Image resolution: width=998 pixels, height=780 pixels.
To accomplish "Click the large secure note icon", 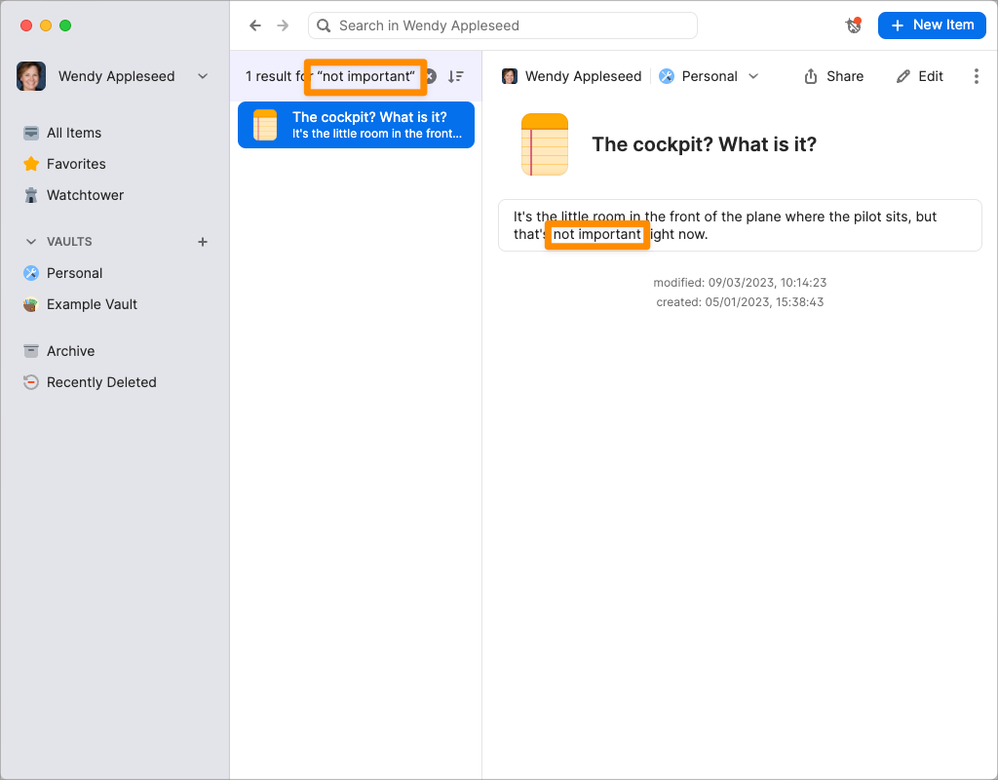I will click(544, 144).
